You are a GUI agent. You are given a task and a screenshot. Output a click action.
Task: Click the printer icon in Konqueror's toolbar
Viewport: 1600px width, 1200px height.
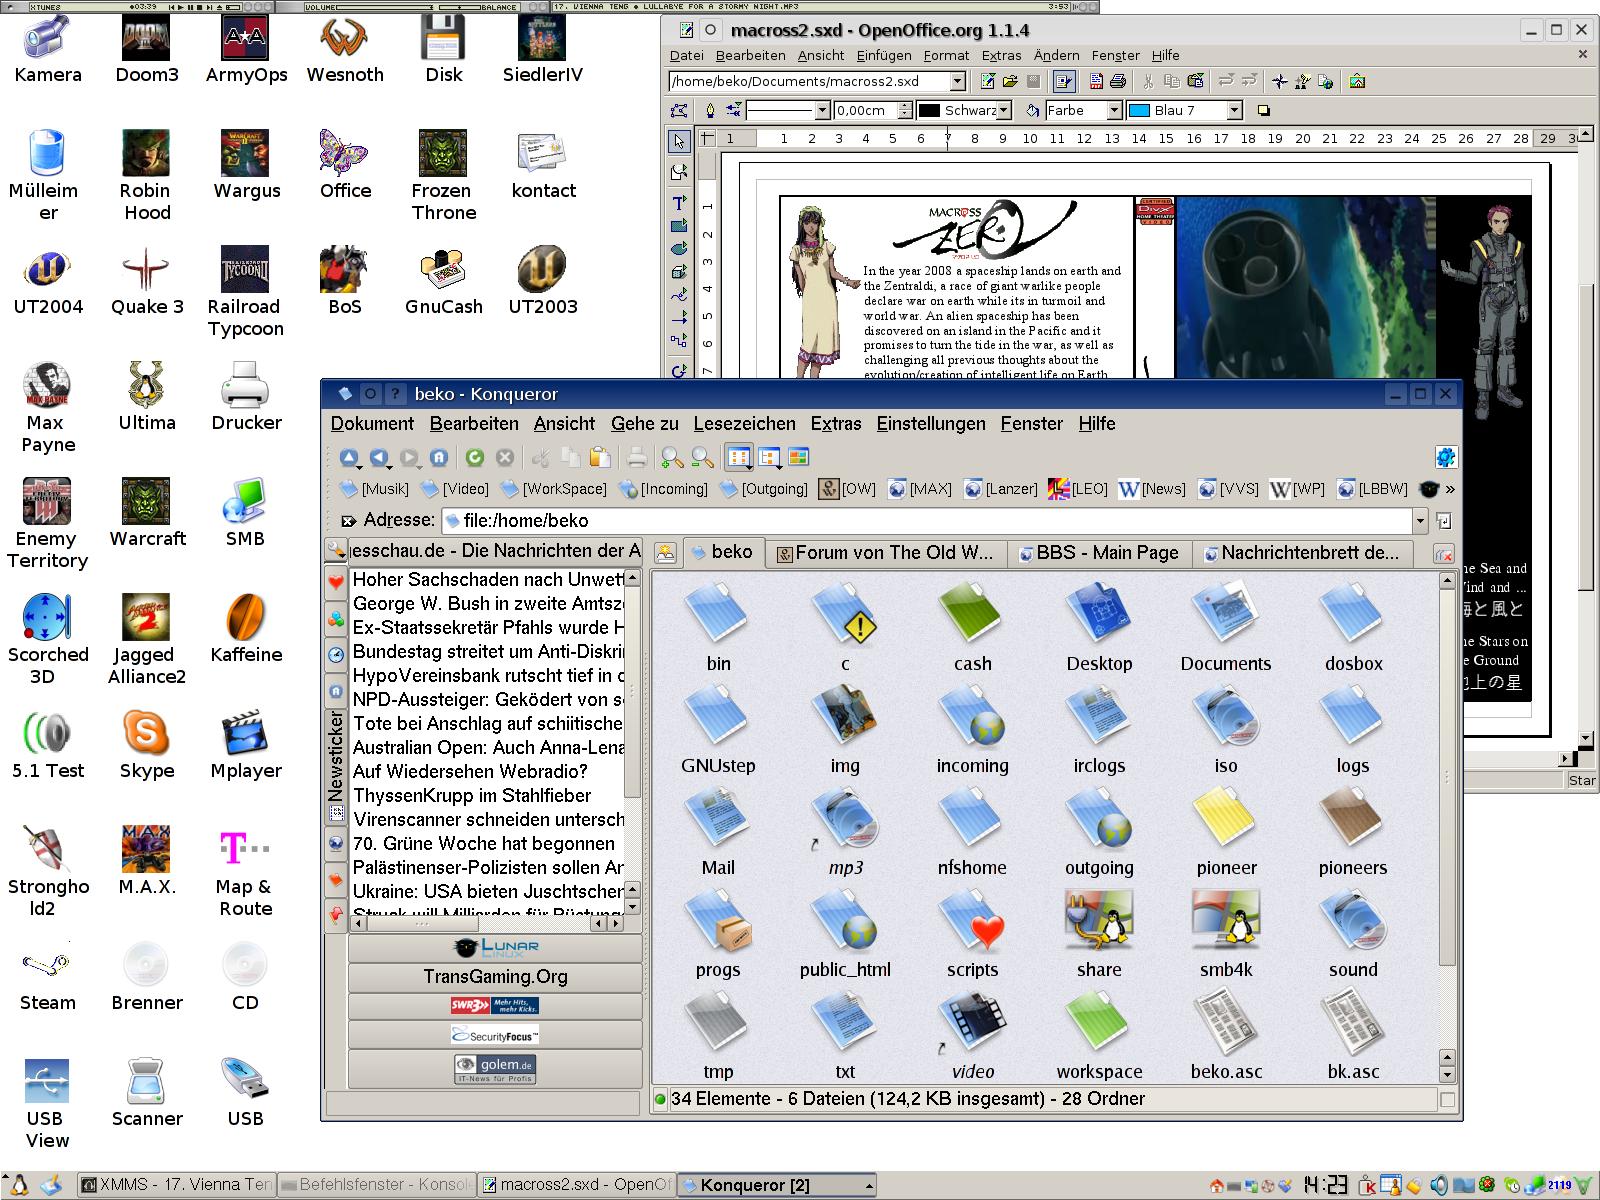click(637, 458)
